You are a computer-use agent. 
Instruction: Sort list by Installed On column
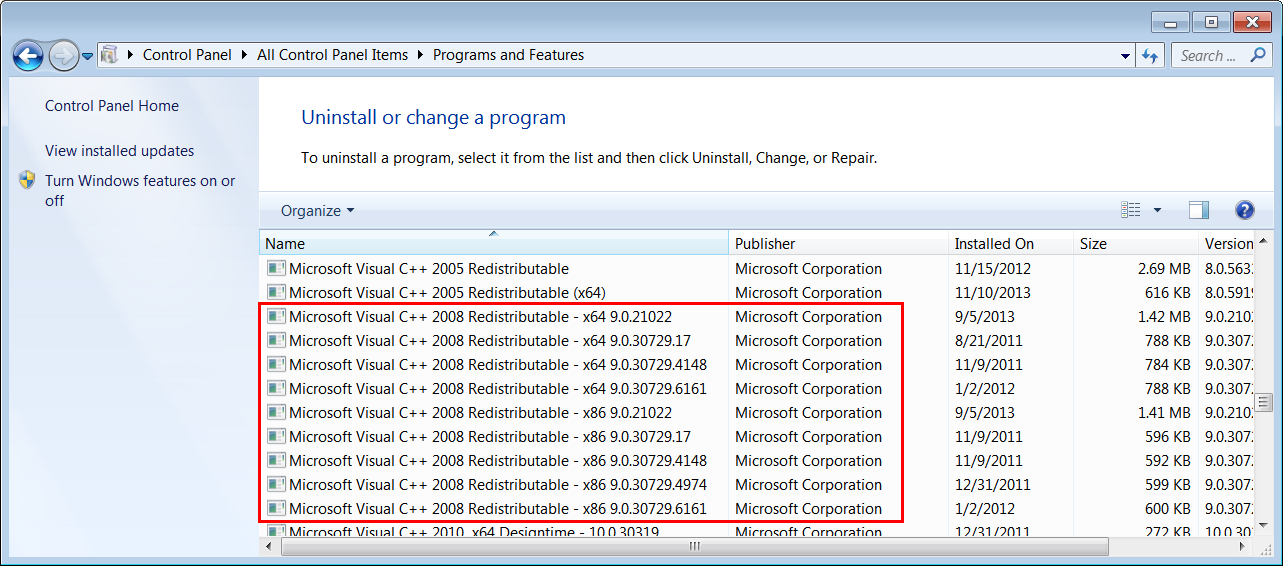point(1010,243)
